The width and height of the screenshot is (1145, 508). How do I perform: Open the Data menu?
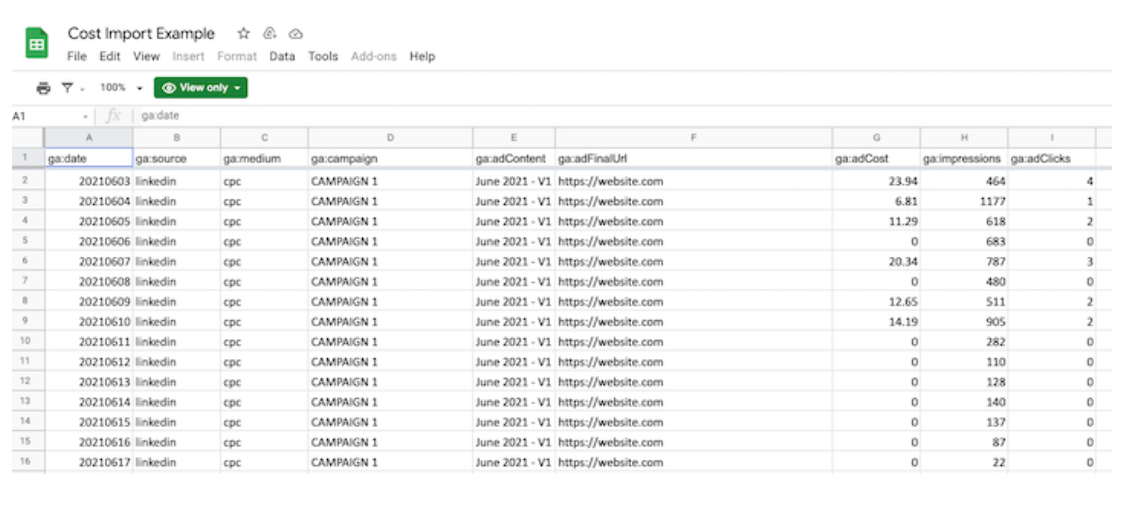[282, 57]
